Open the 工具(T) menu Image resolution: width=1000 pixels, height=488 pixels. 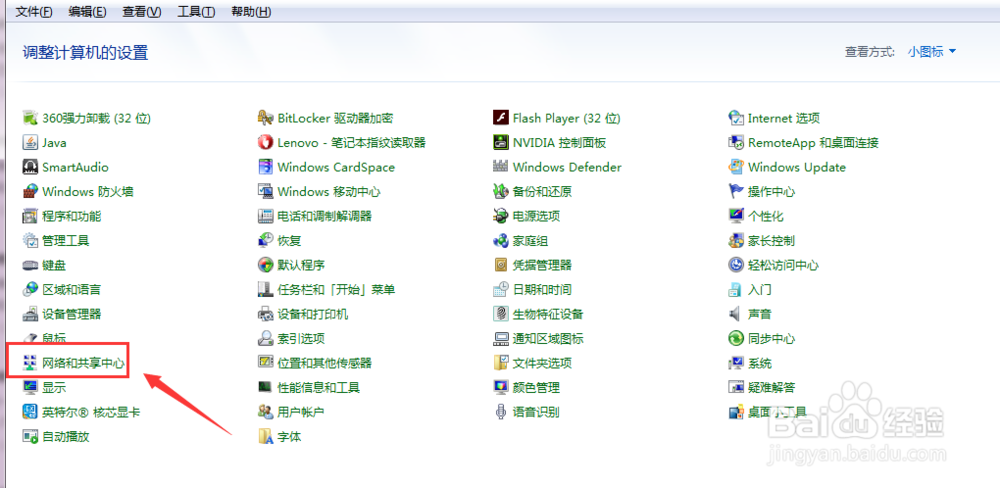196,12
